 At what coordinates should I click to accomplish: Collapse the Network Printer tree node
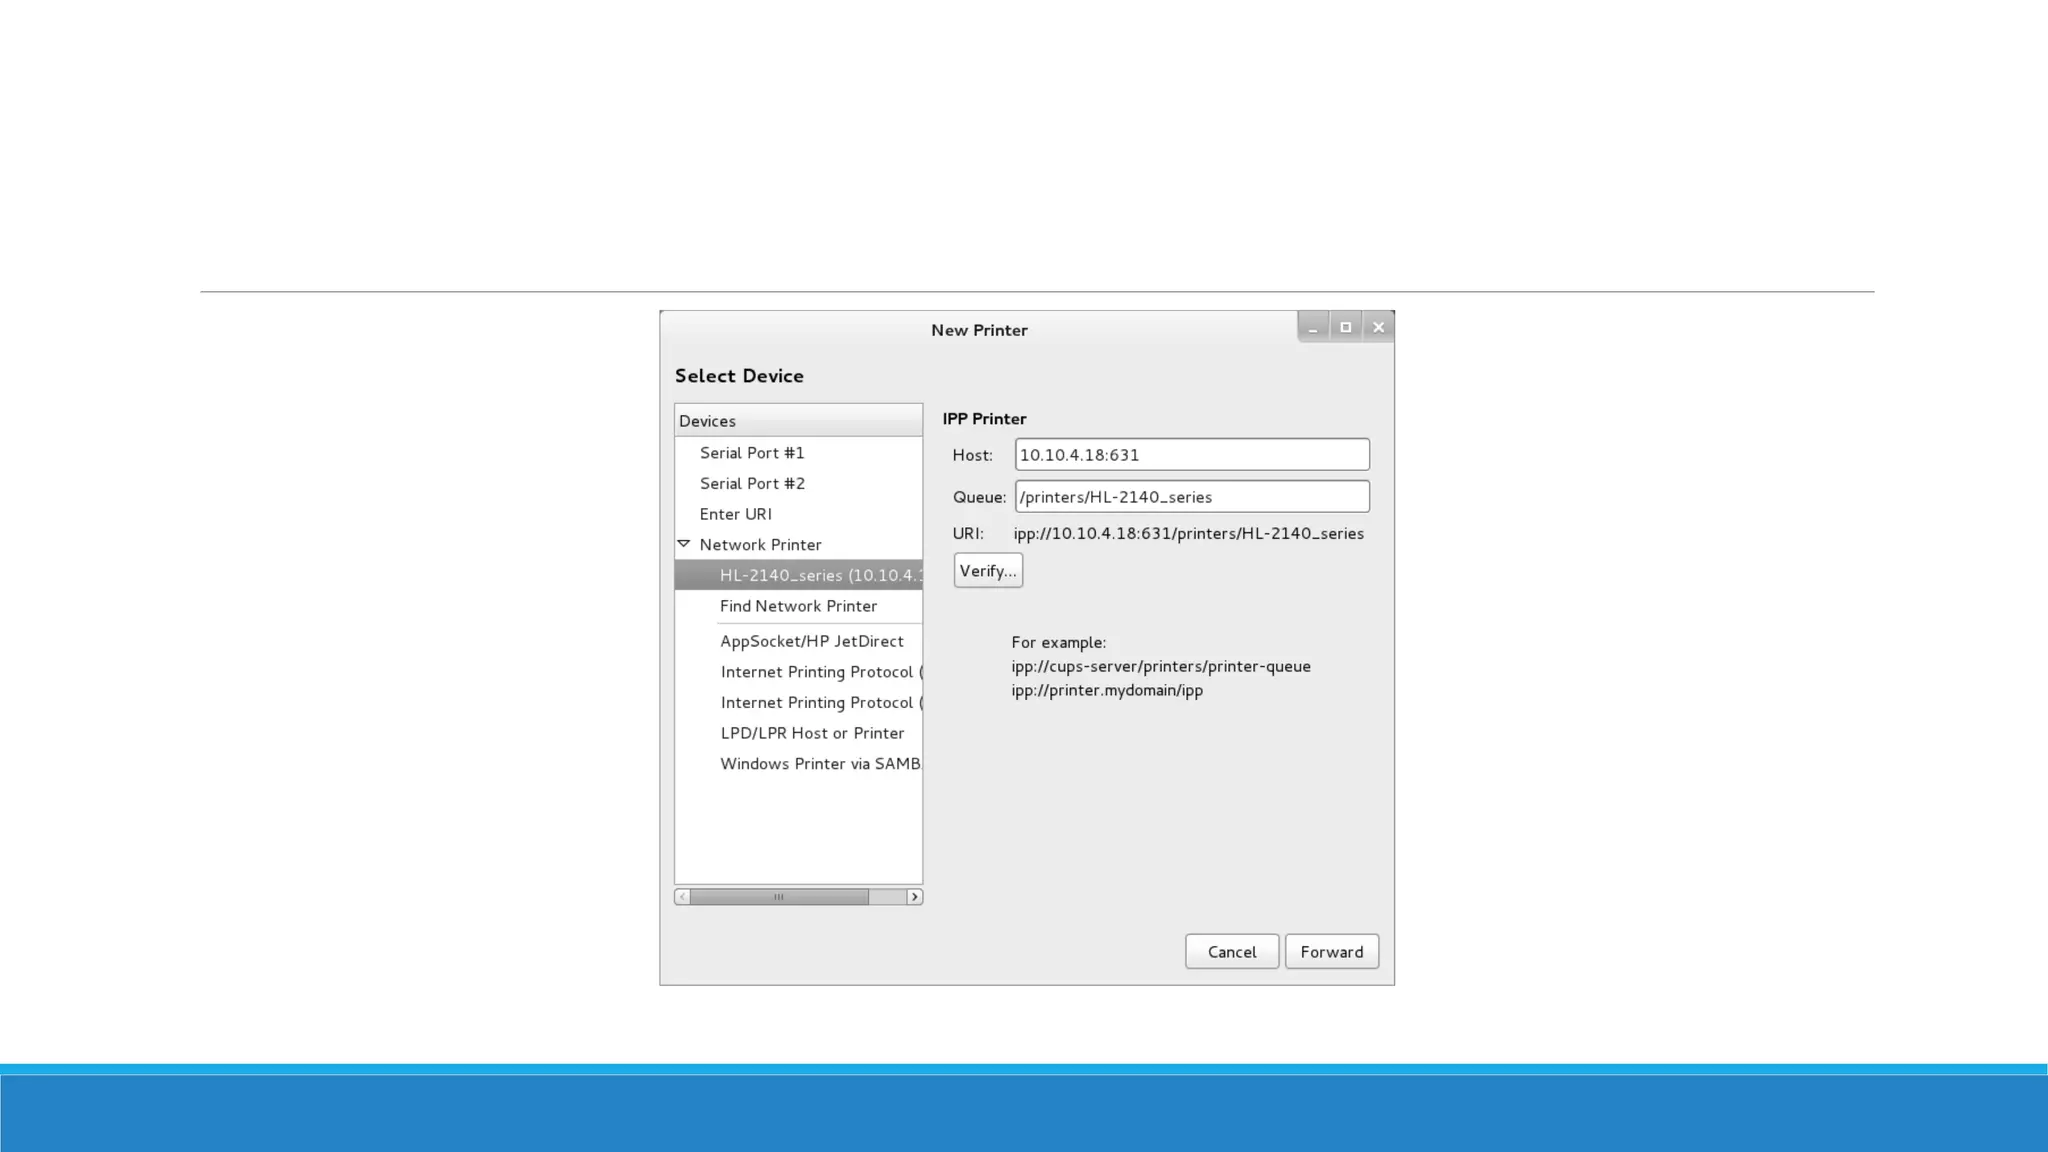click(684, 544)
